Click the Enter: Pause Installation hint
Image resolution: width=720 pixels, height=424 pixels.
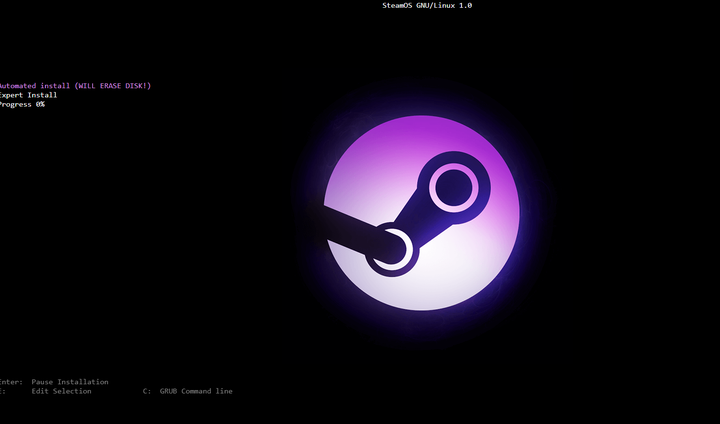coord(54,382)
